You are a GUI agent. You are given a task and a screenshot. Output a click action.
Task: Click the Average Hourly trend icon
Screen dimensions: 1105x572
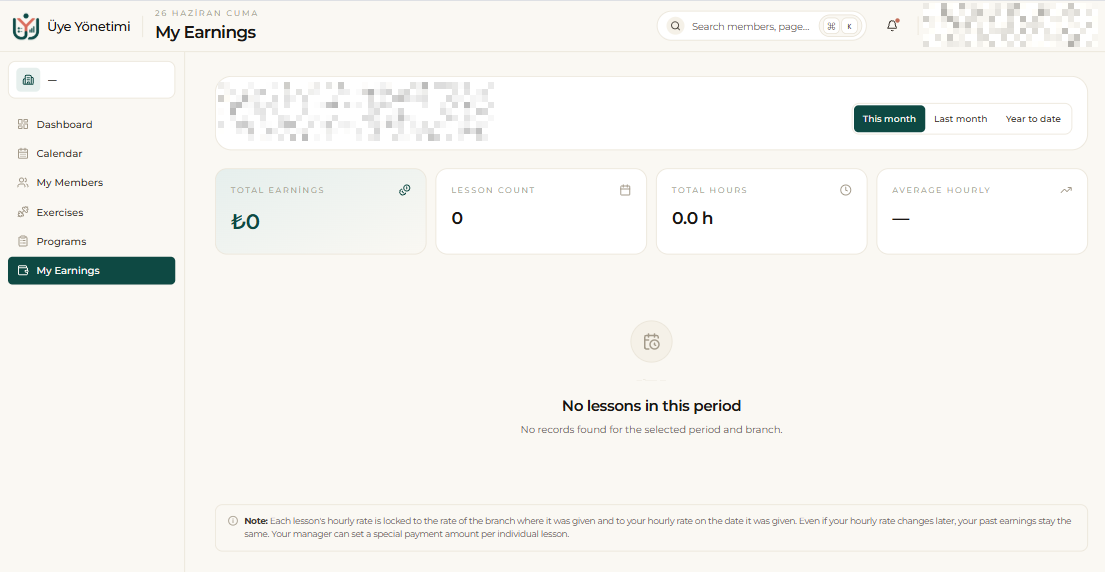click(1066, 190)
